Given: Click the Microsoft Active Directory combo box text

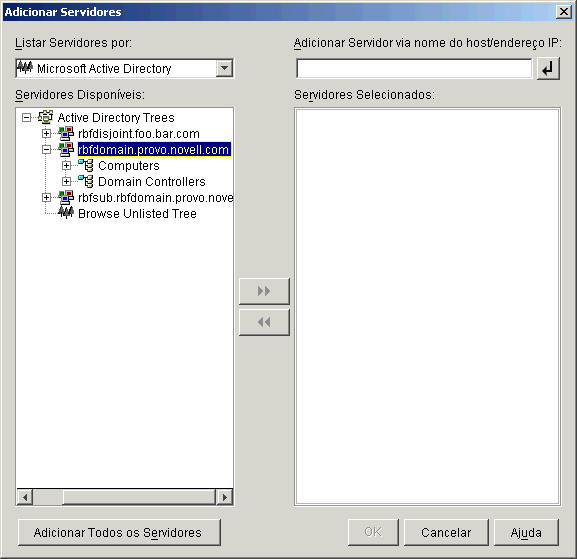Looking at the screenshot, I should (x=105, y=68).
